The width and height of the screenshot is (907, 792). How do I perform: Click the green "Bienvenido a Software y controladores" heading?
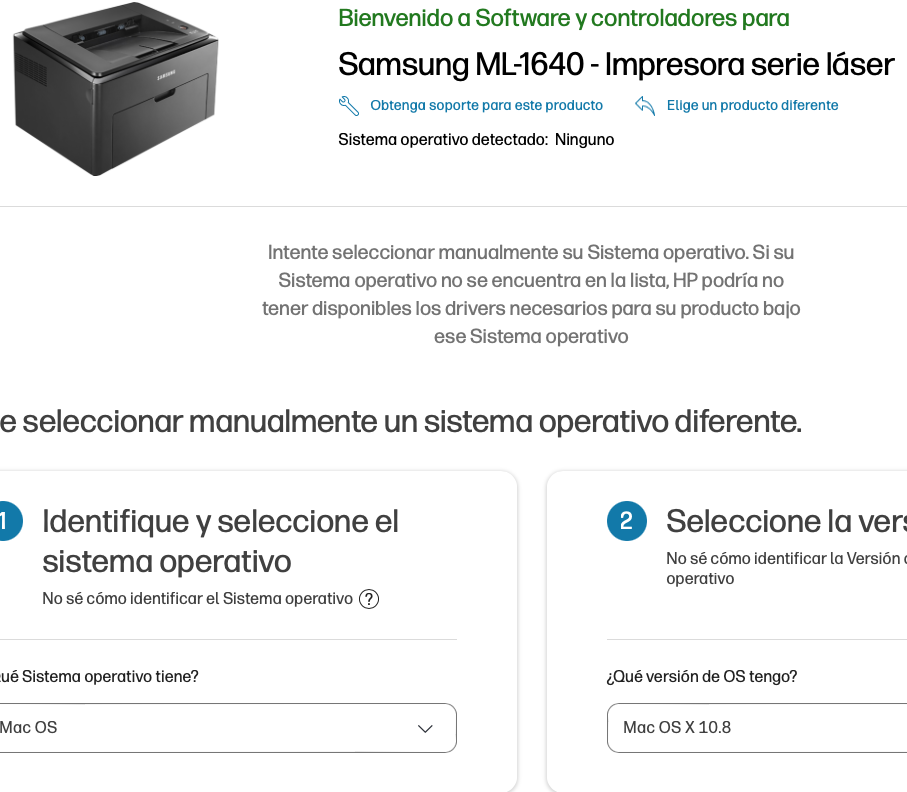click(563, 18)
